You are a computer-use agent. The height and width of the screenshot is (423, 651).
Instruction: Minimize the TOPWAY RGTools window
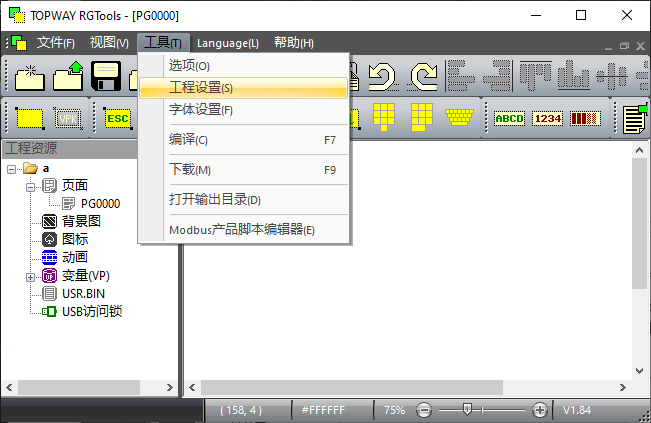(x=536, y=15)
